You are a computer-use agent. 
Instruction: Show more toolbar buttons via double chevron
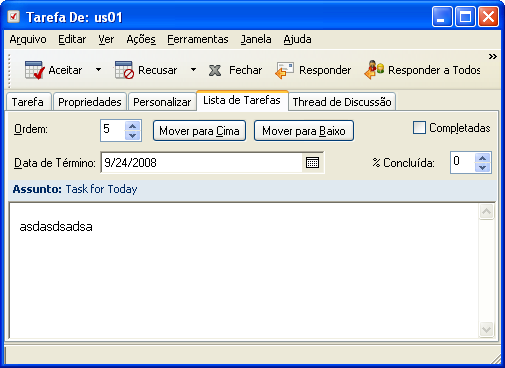493,56
